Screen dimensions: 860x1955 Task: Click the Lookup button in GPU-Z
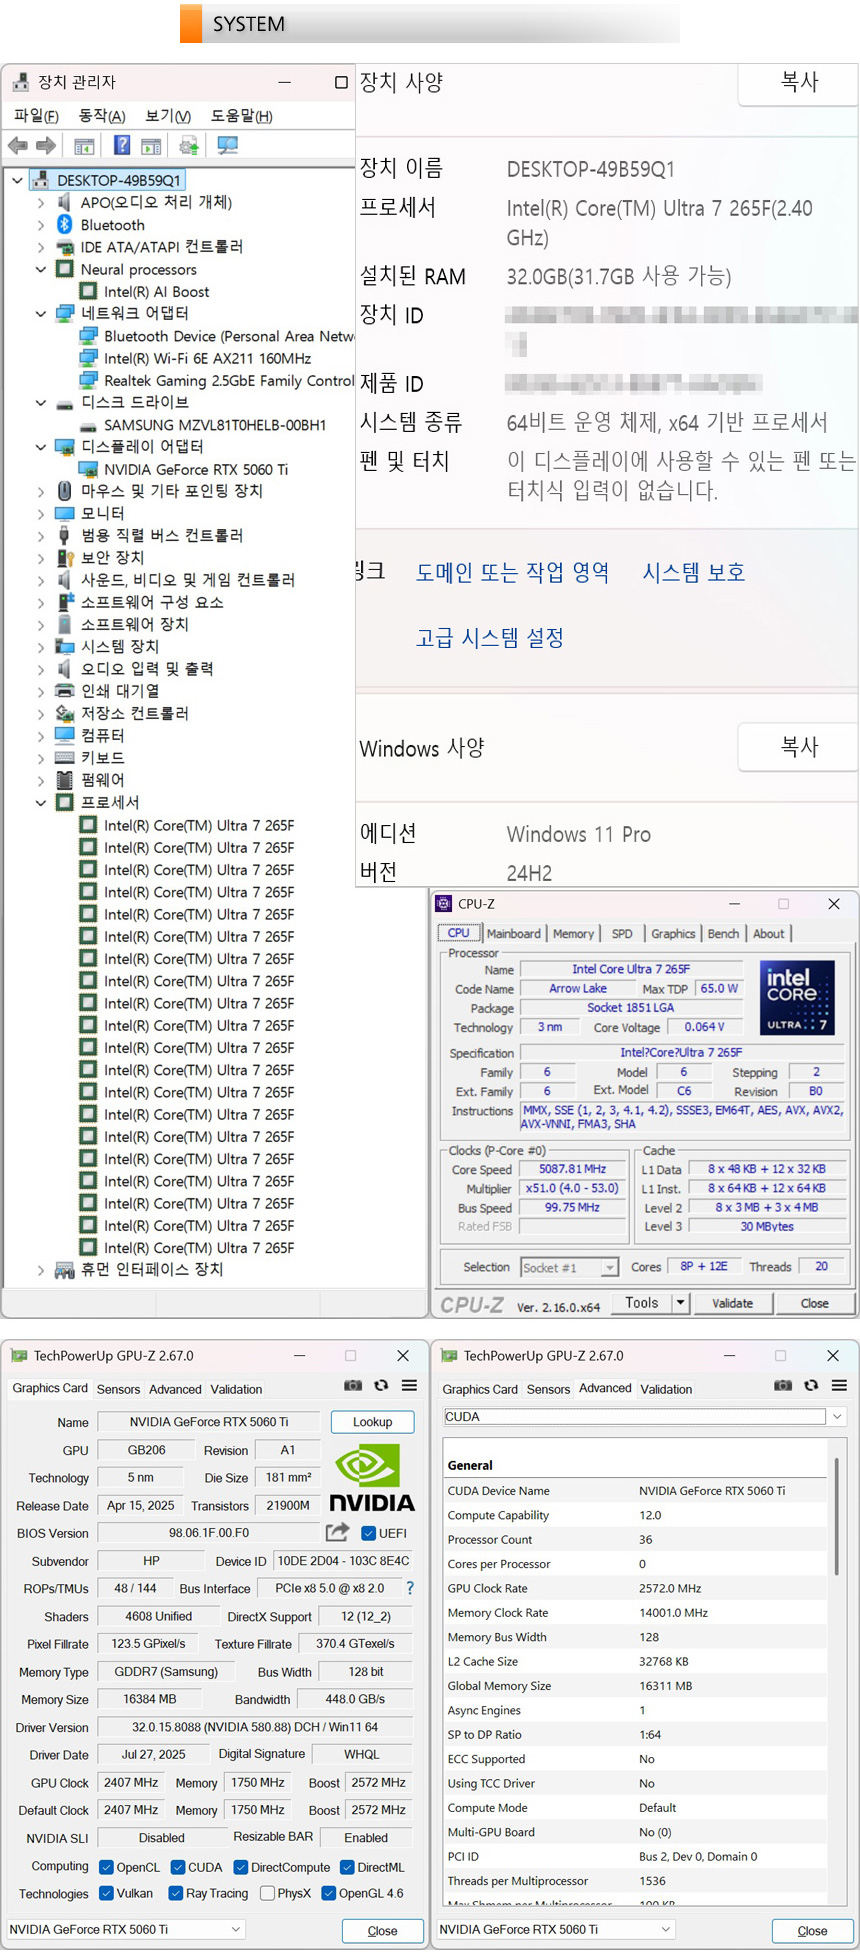pyautogui.click(x=372, y=1422)
